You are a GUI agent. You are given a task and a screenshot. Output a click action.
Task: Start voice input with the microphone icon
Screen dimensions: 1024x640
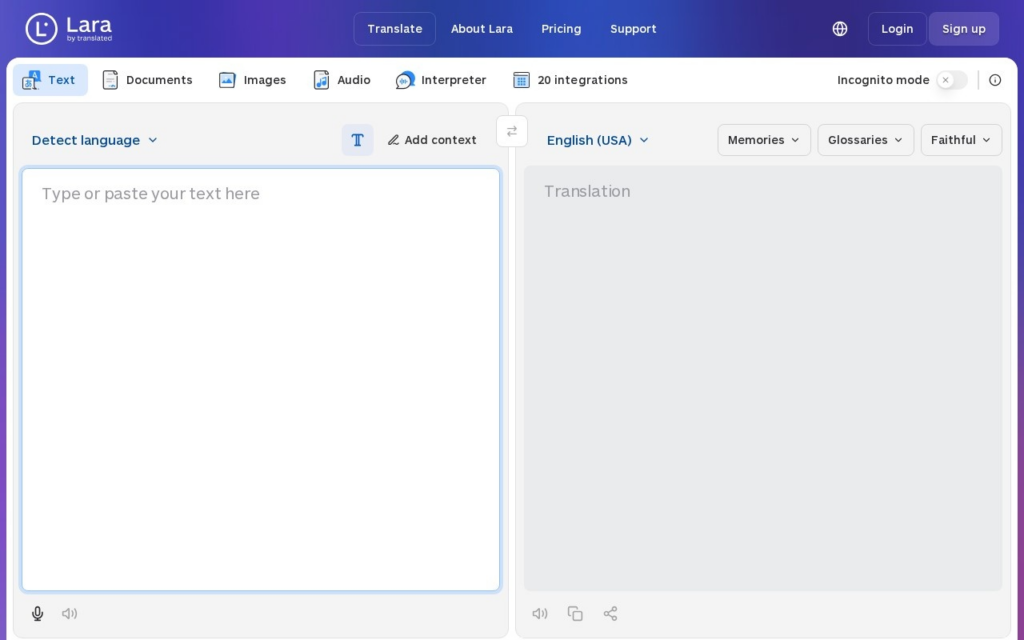(37, 613)
